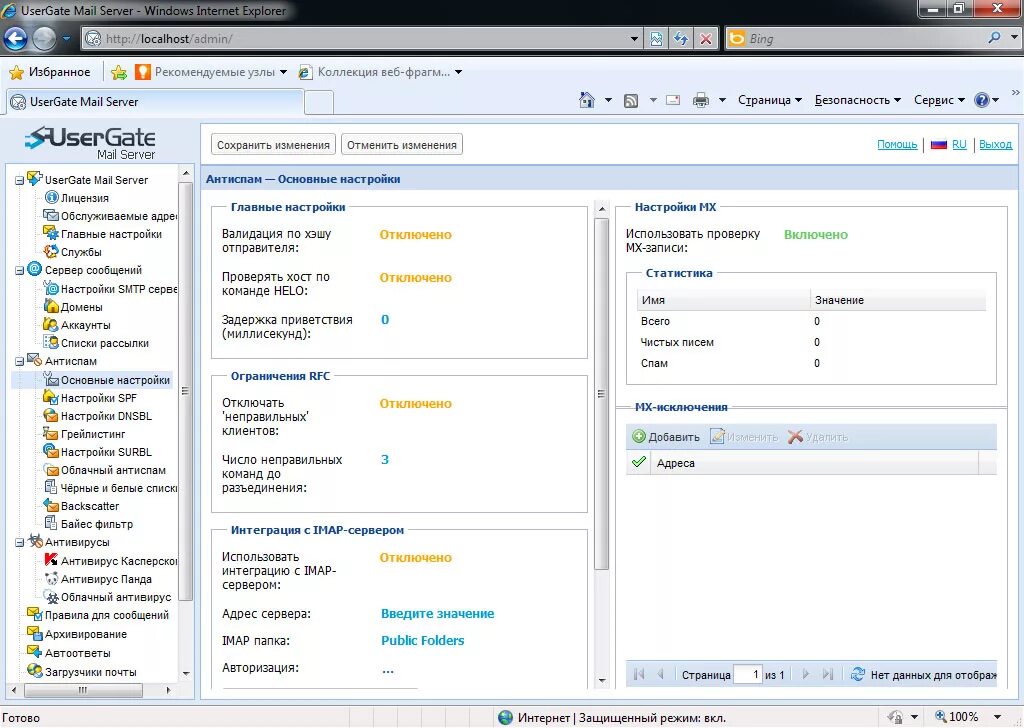Click the sidebar vertical scrollbar thumb
Image resolution: width=1024 pixels, height=728 pixels.
click(185, 390)
